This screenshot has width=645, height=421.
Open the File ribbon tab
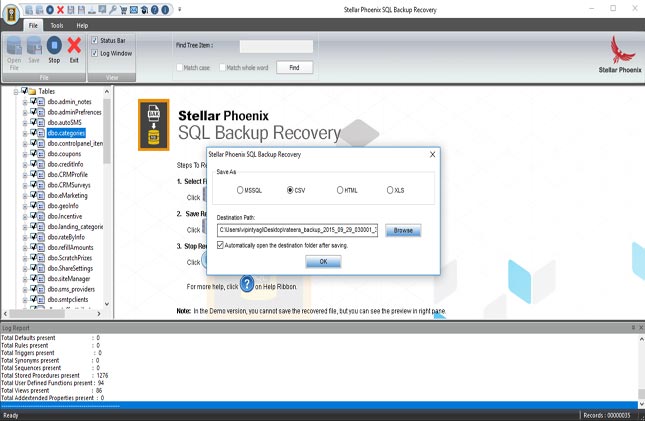point(33,25)
